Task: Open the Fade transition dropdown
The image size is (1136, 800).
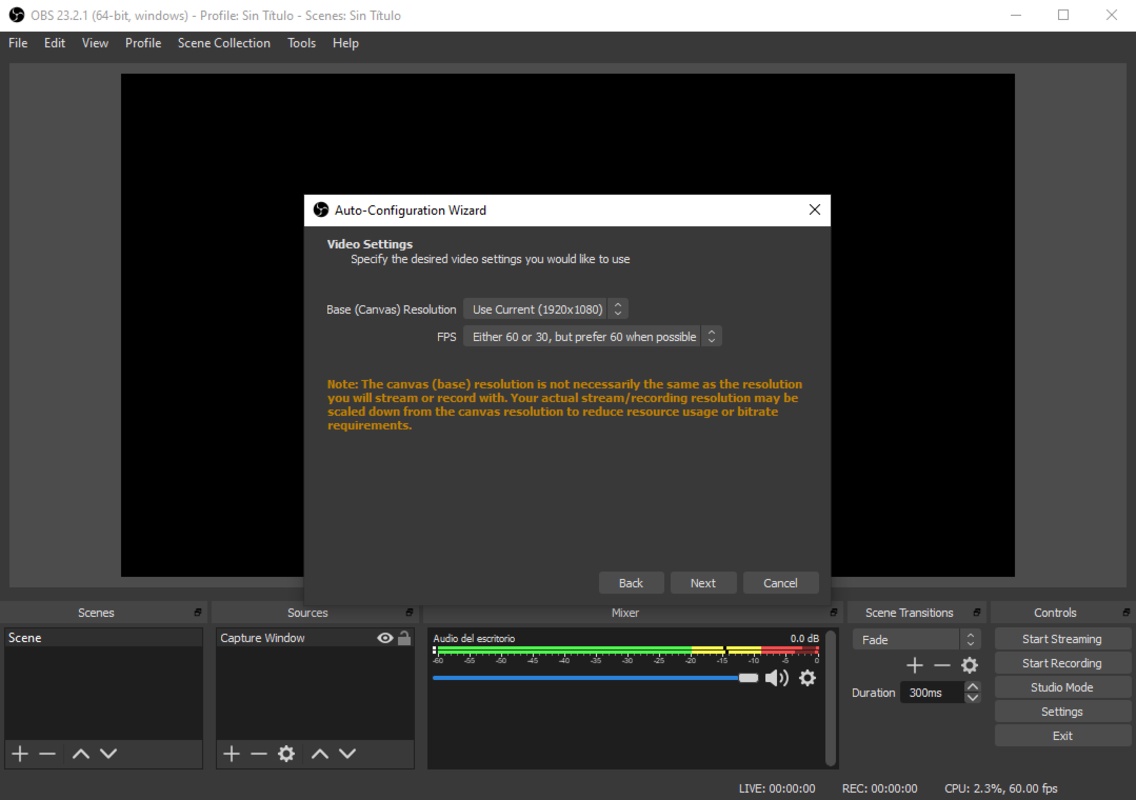Action: 916,639
